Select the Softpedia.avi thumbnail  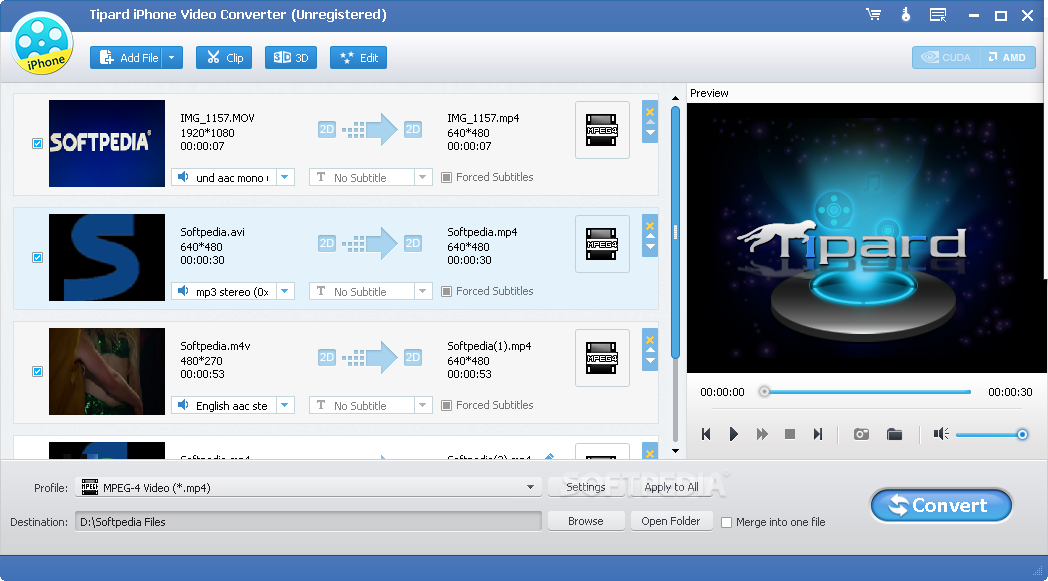(x=107, y=257)
